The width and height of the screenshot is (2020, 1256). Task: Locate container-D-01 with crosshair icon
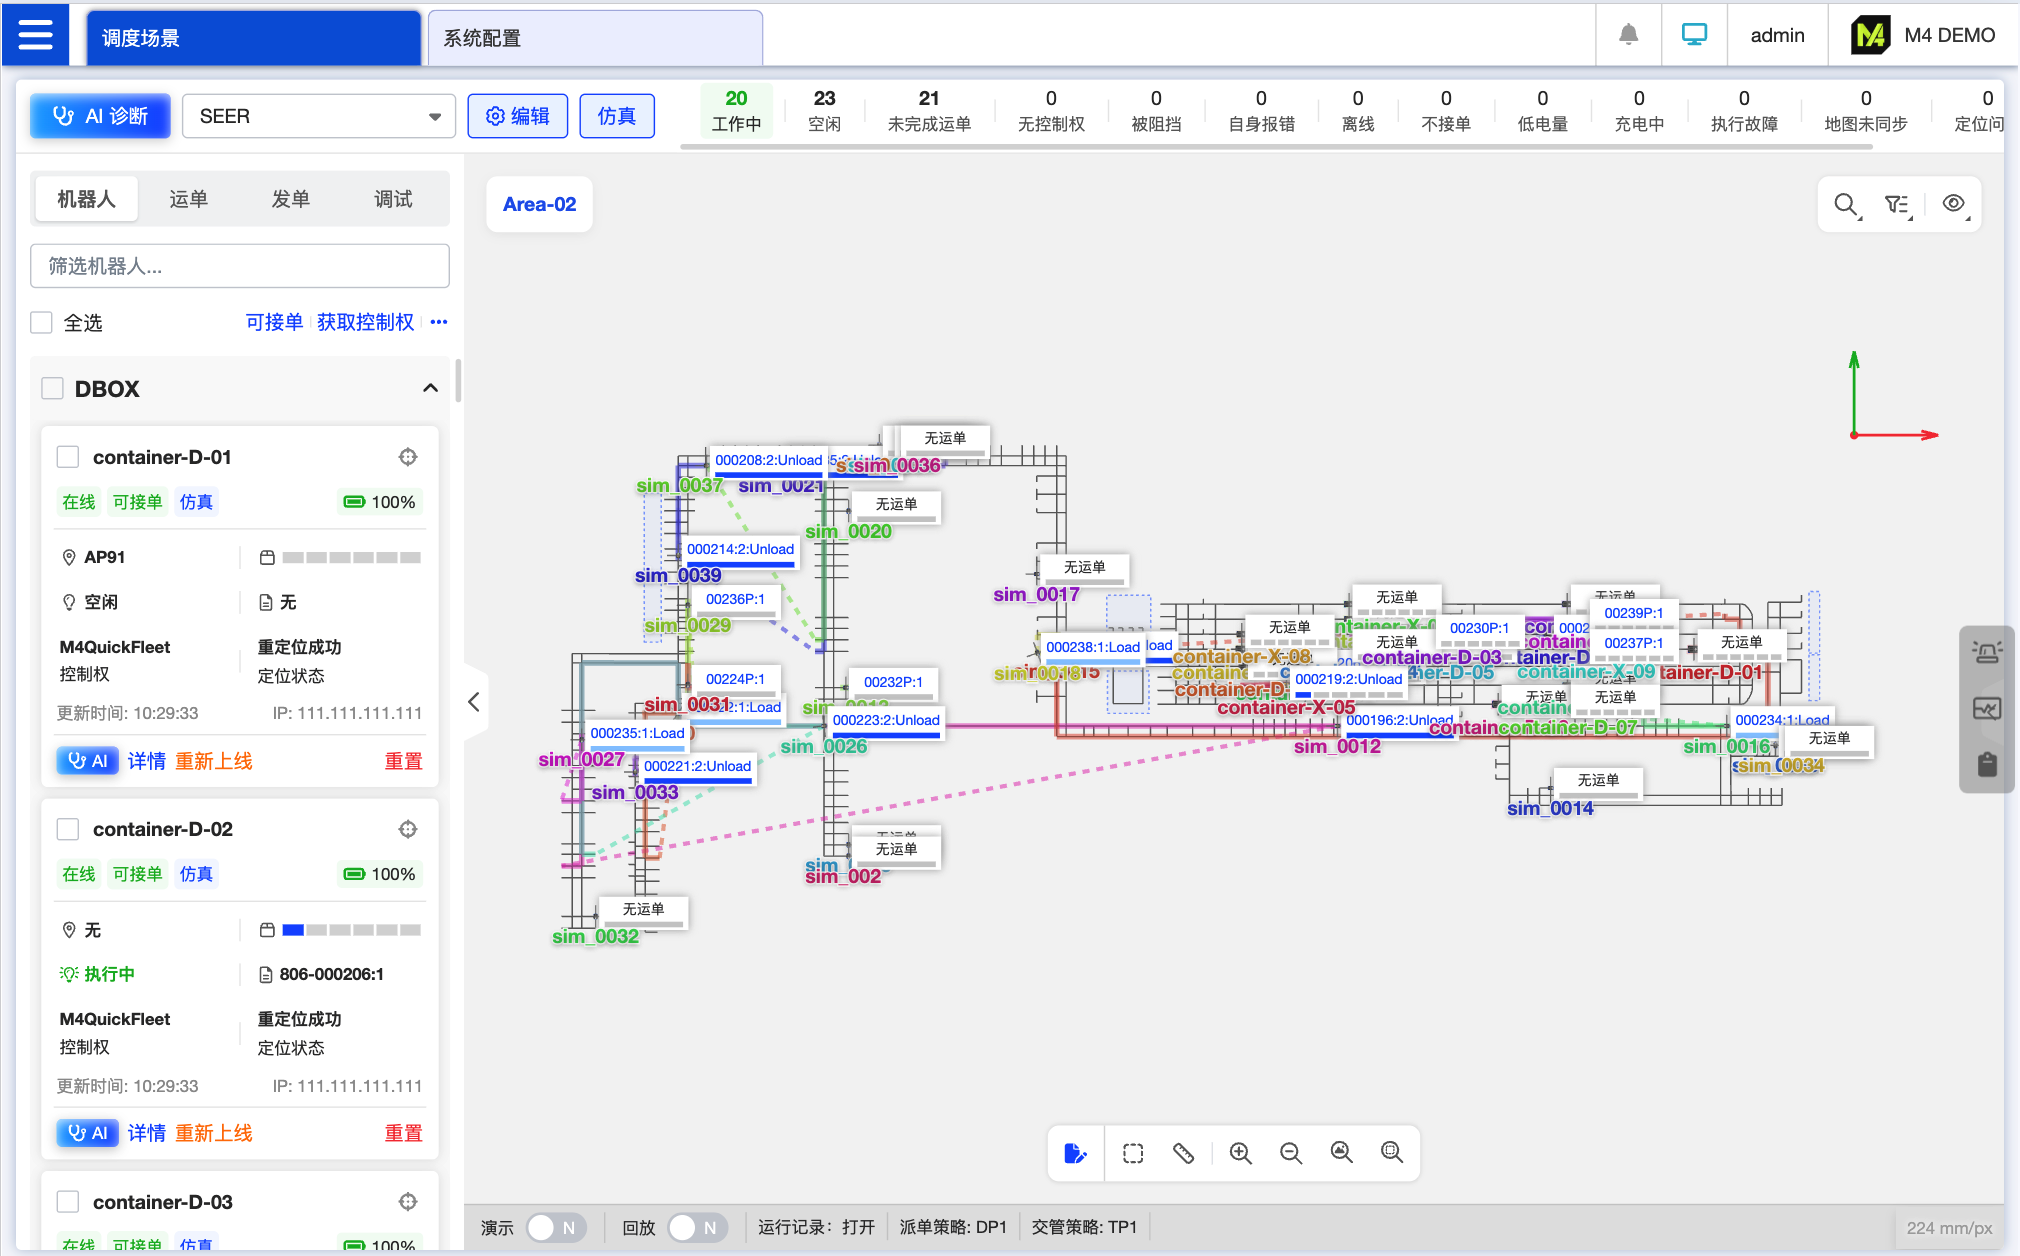click(408, 457)
